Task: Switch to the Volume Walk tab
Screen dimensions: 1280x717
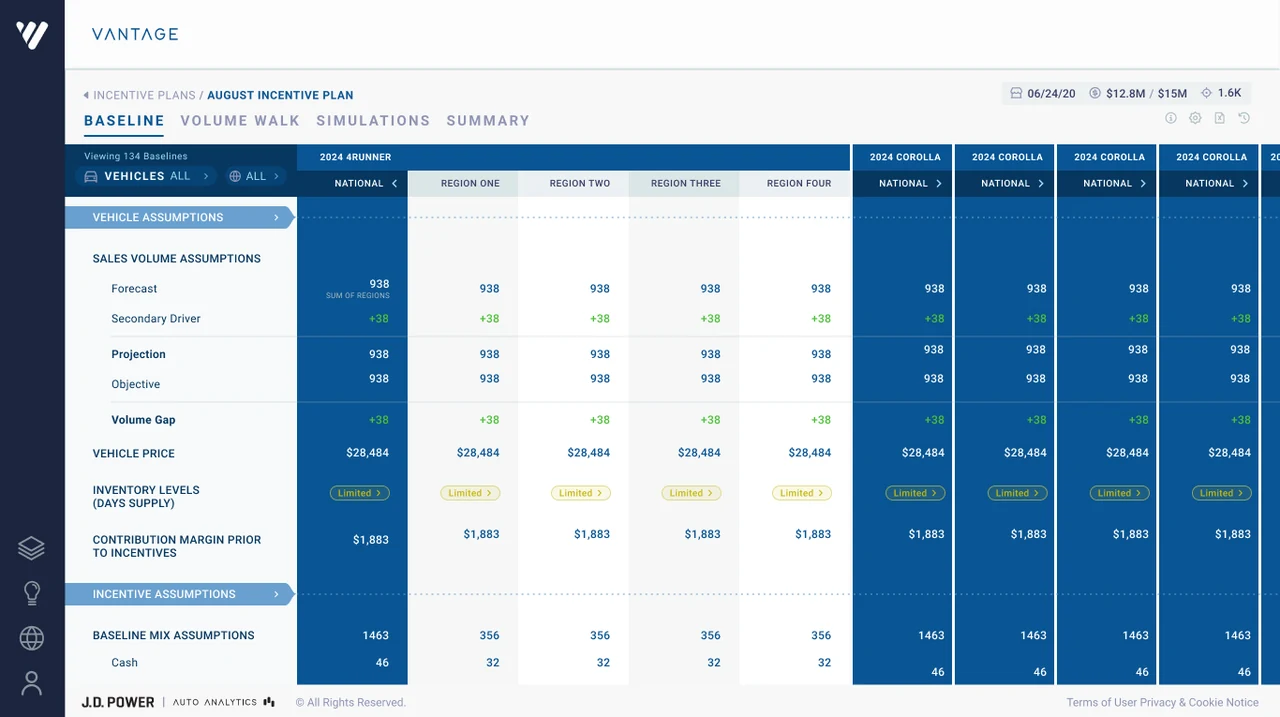Action: click(240, 121)
